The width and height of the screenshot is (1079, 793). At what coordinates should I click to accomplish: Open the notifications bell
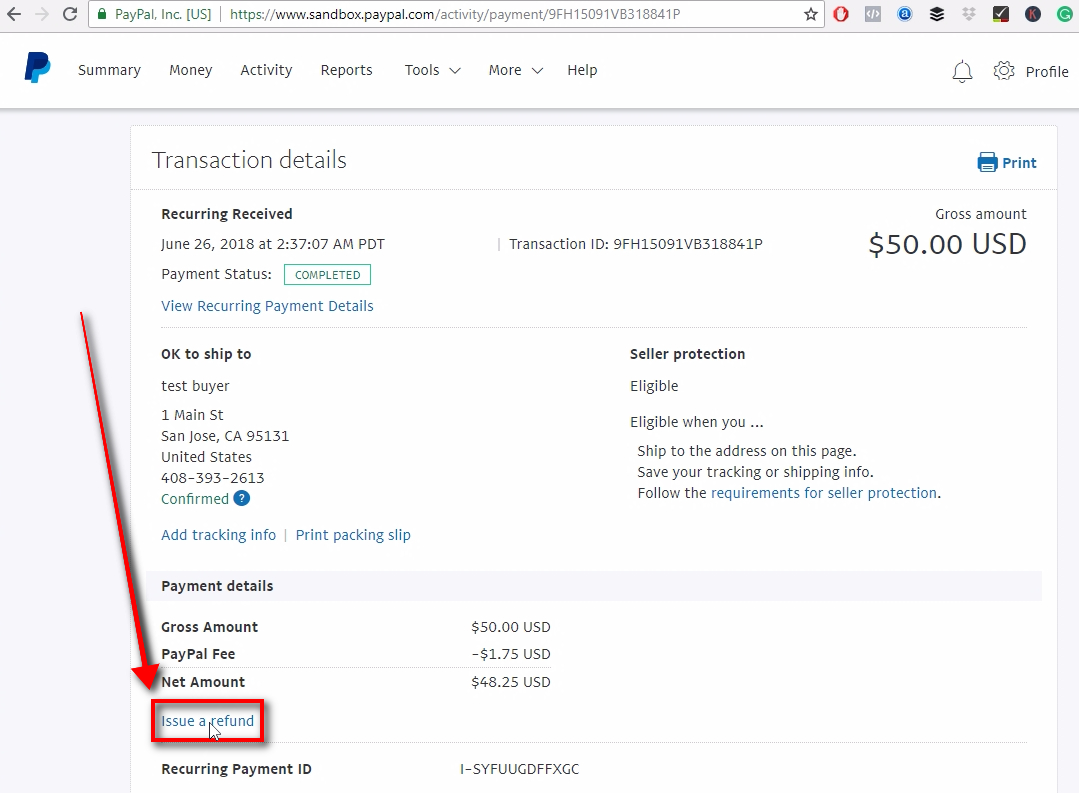(961, 71)
